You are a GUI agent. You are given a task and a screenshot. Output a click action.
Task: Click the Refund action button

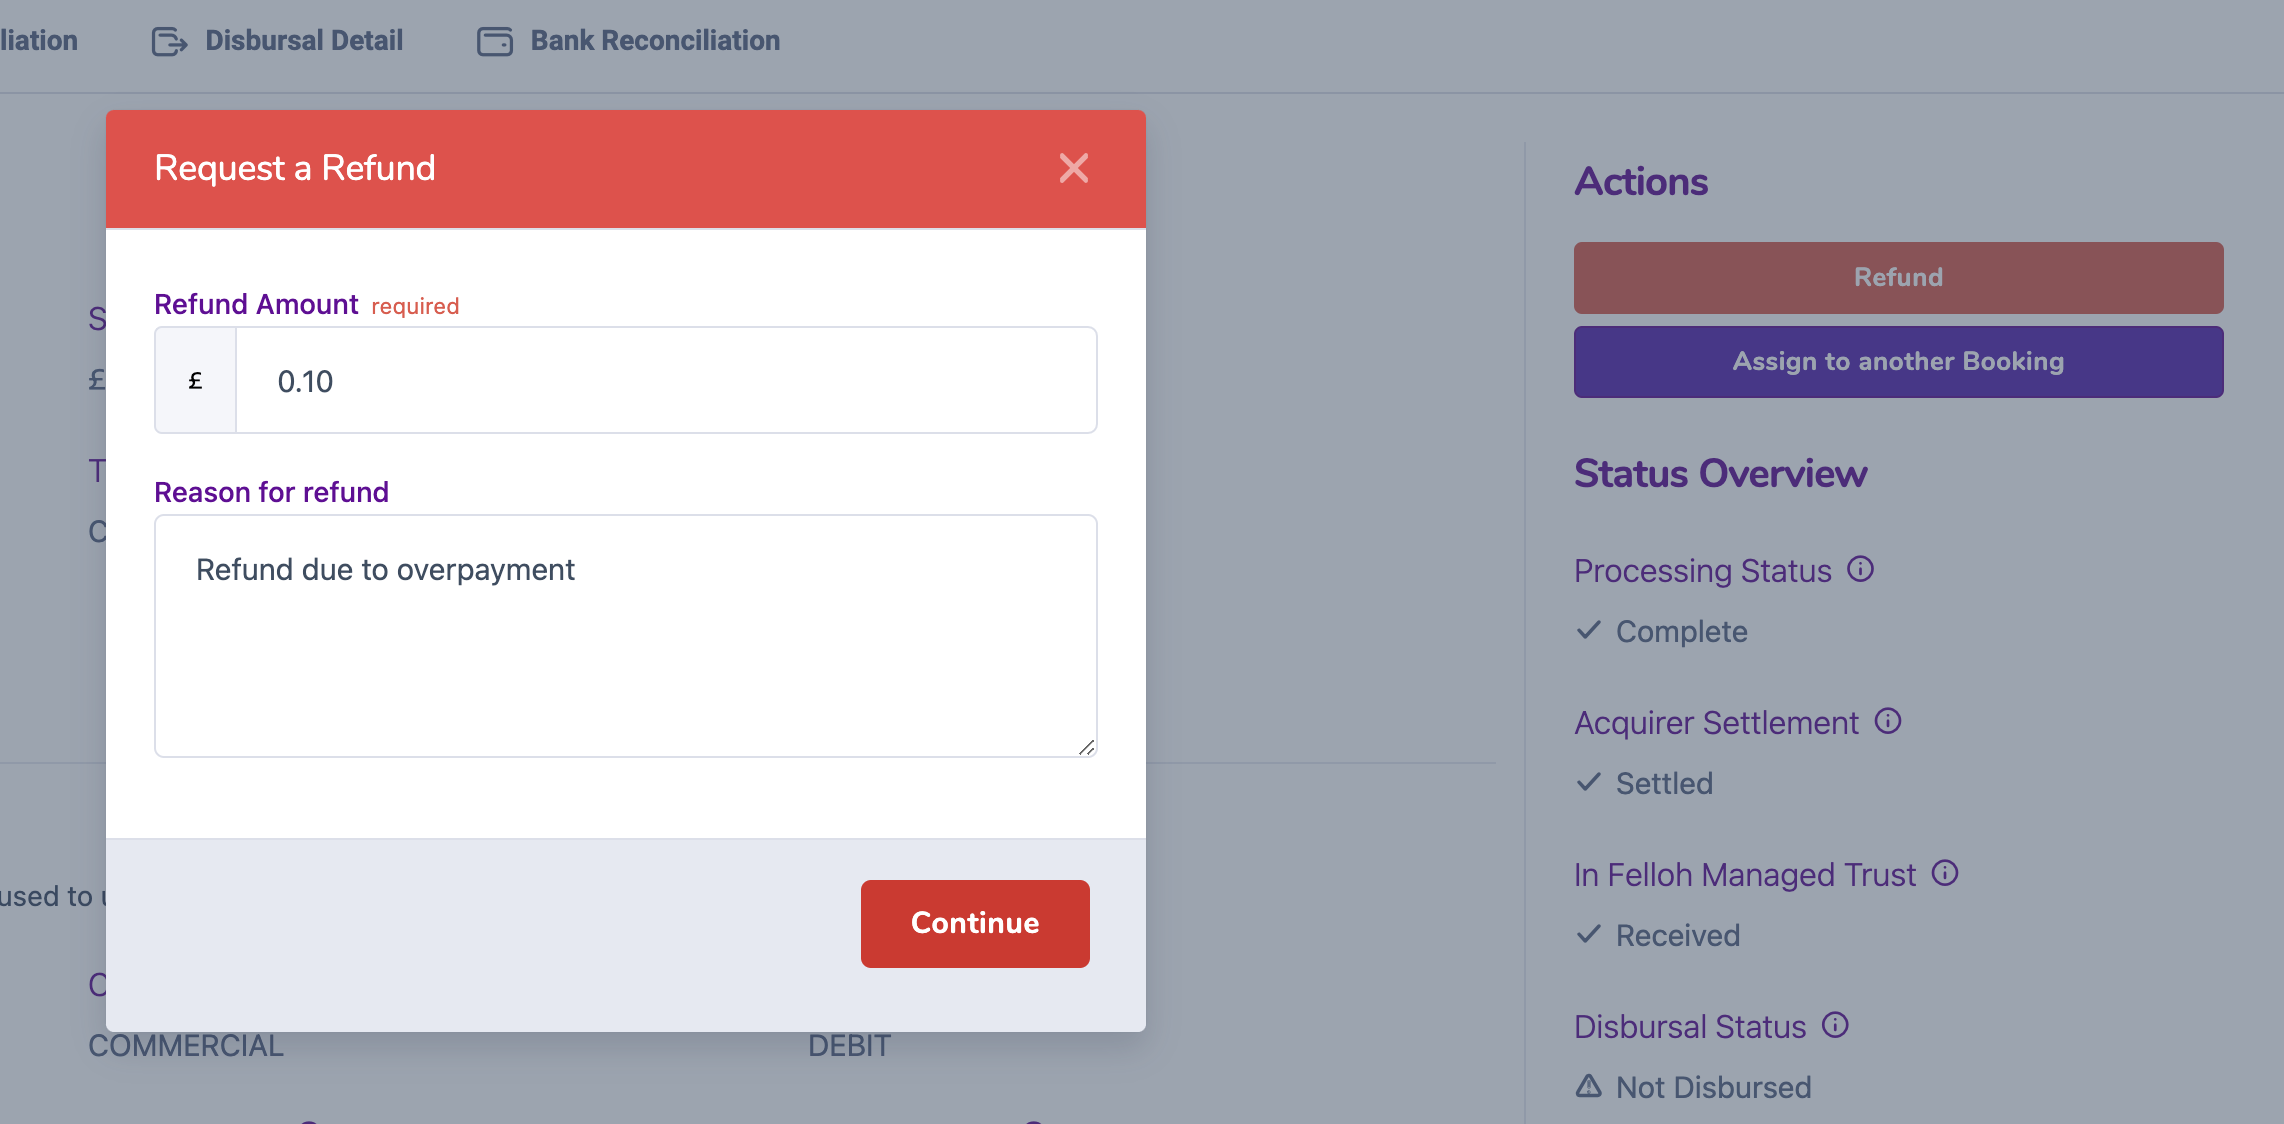click(x=1898, y=277)
